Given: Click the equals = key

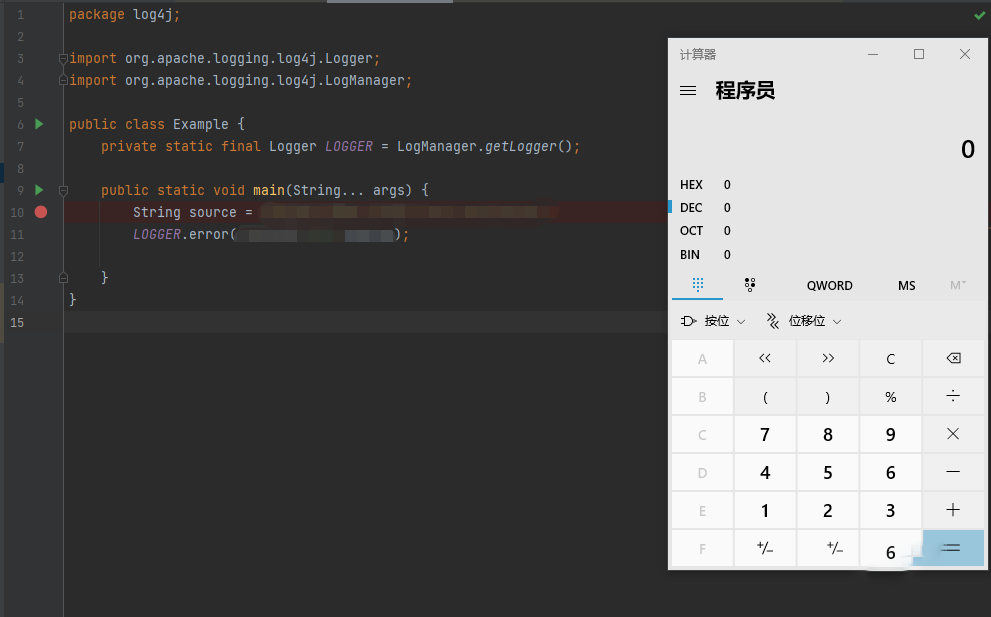Looking at the screenshot, I should pyautogui.click(x=953, y=548).
